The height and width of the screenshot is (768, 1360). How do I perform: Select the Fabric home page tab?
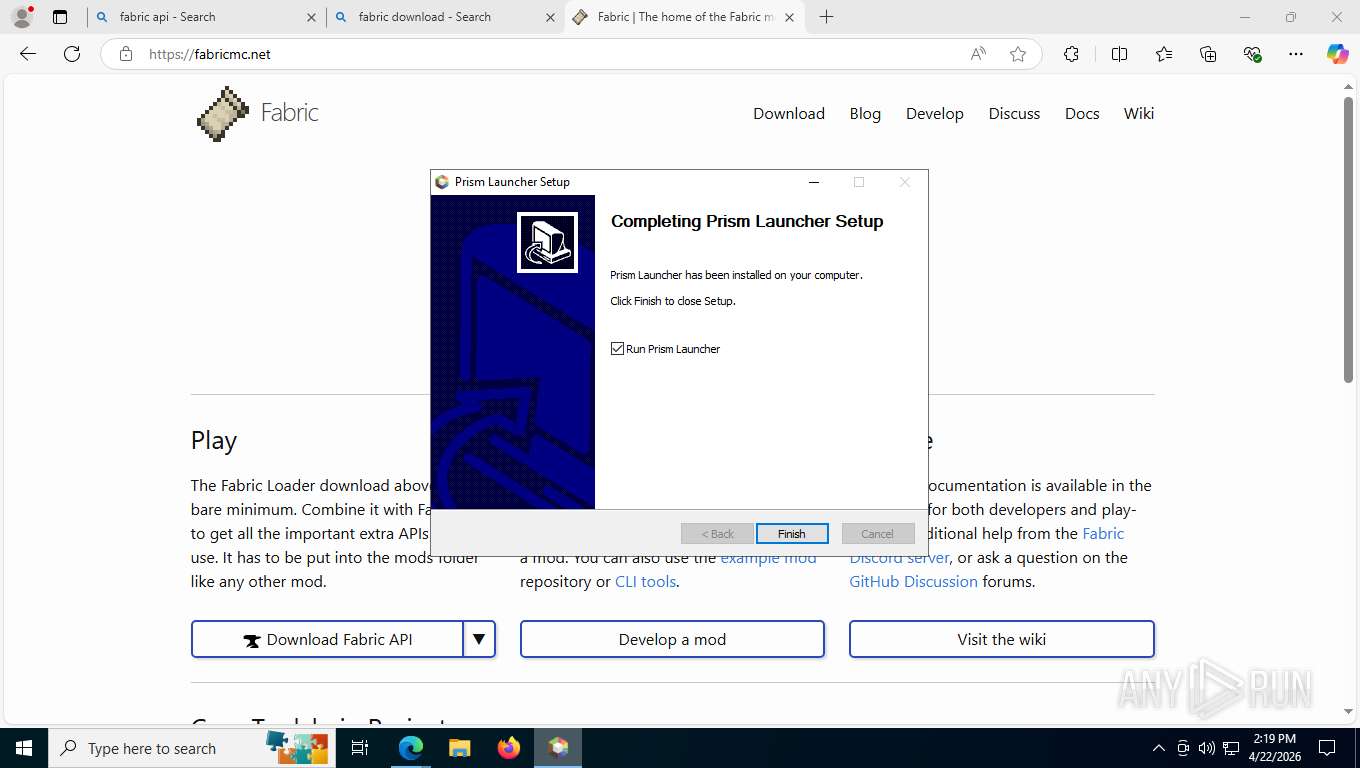coord(684,17)
